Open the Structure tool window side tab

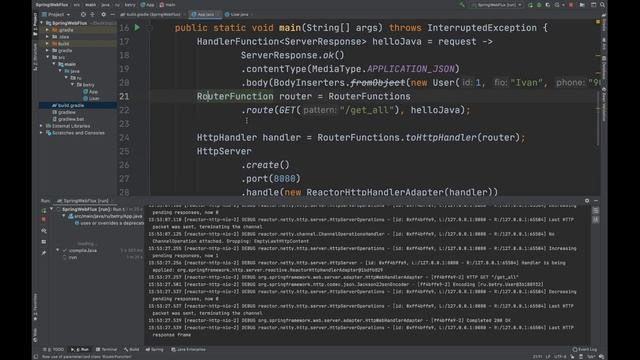point(35,57)
